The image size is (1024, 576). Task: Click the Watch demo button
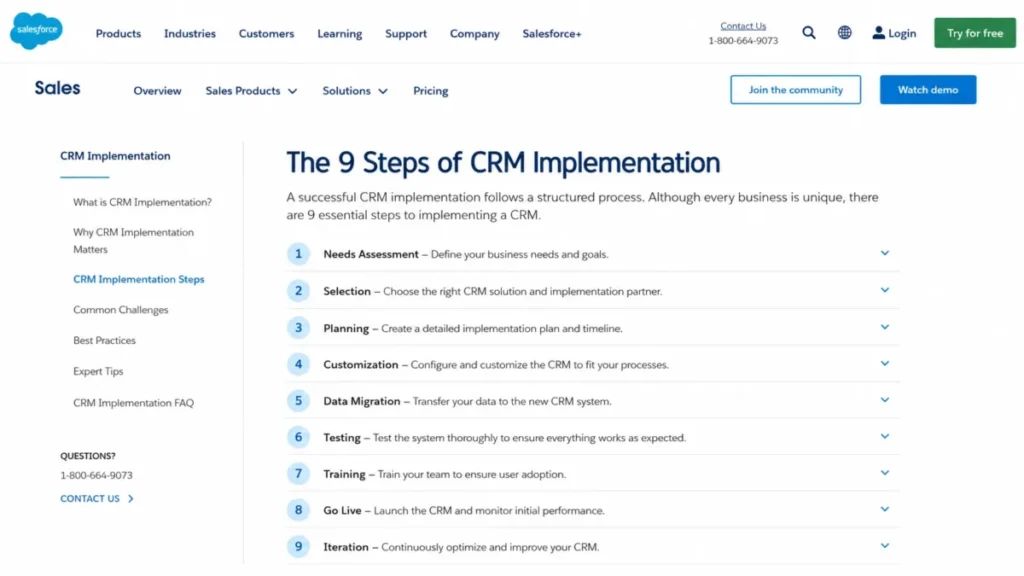(x=928, y=89)
